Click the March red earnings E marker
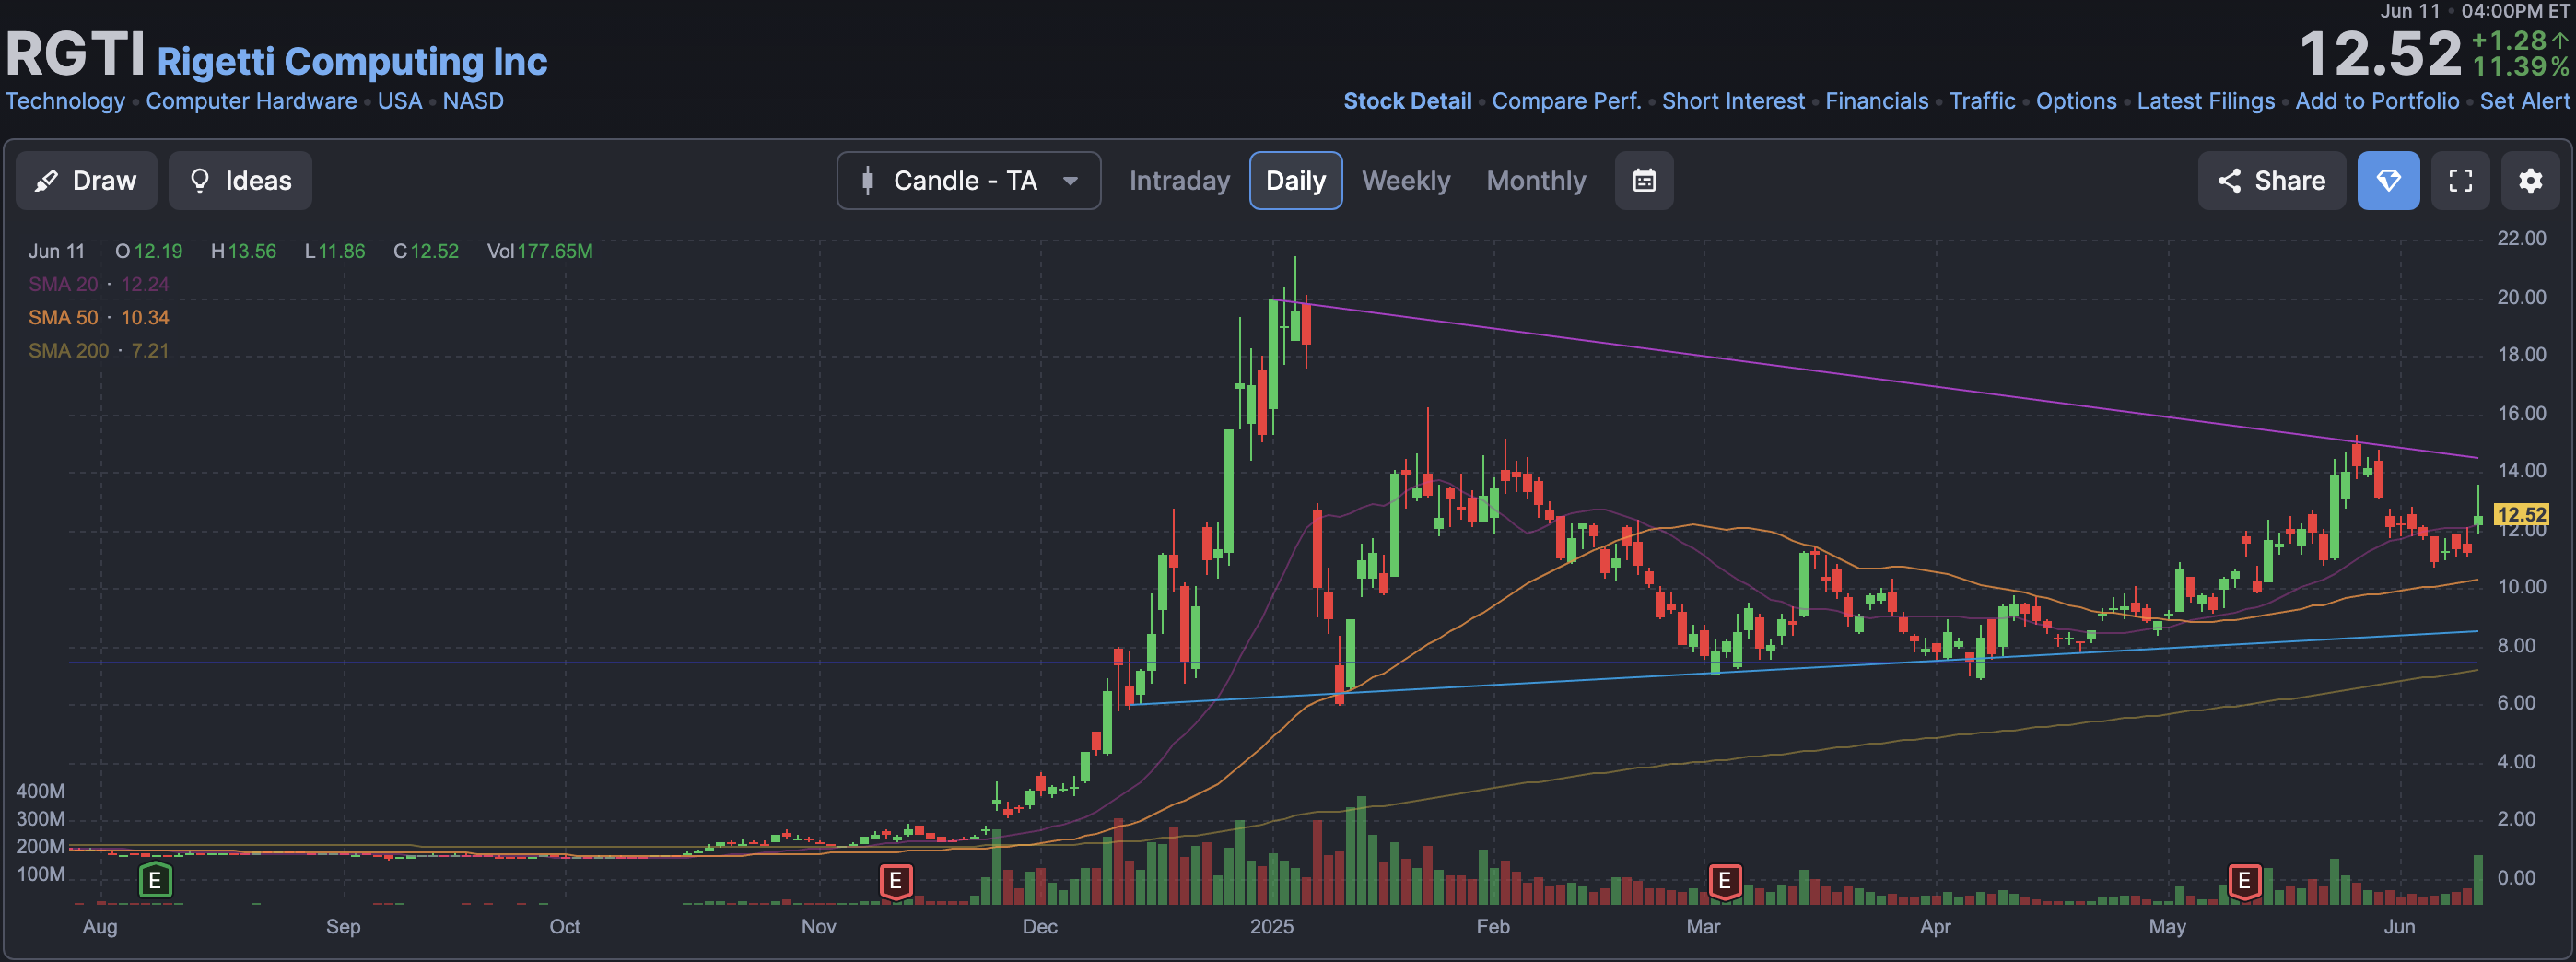2576x962 pixels. (x=1724, y=881)
